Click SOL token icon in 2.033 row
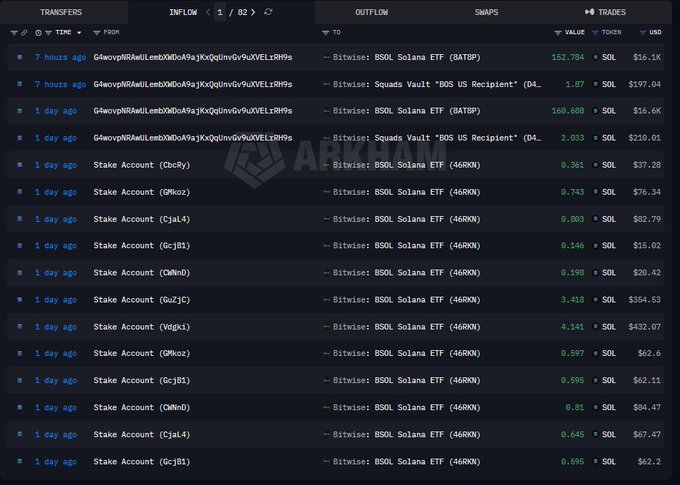The width and height of the screenshot is (680, 485). (x=595, y=138)
